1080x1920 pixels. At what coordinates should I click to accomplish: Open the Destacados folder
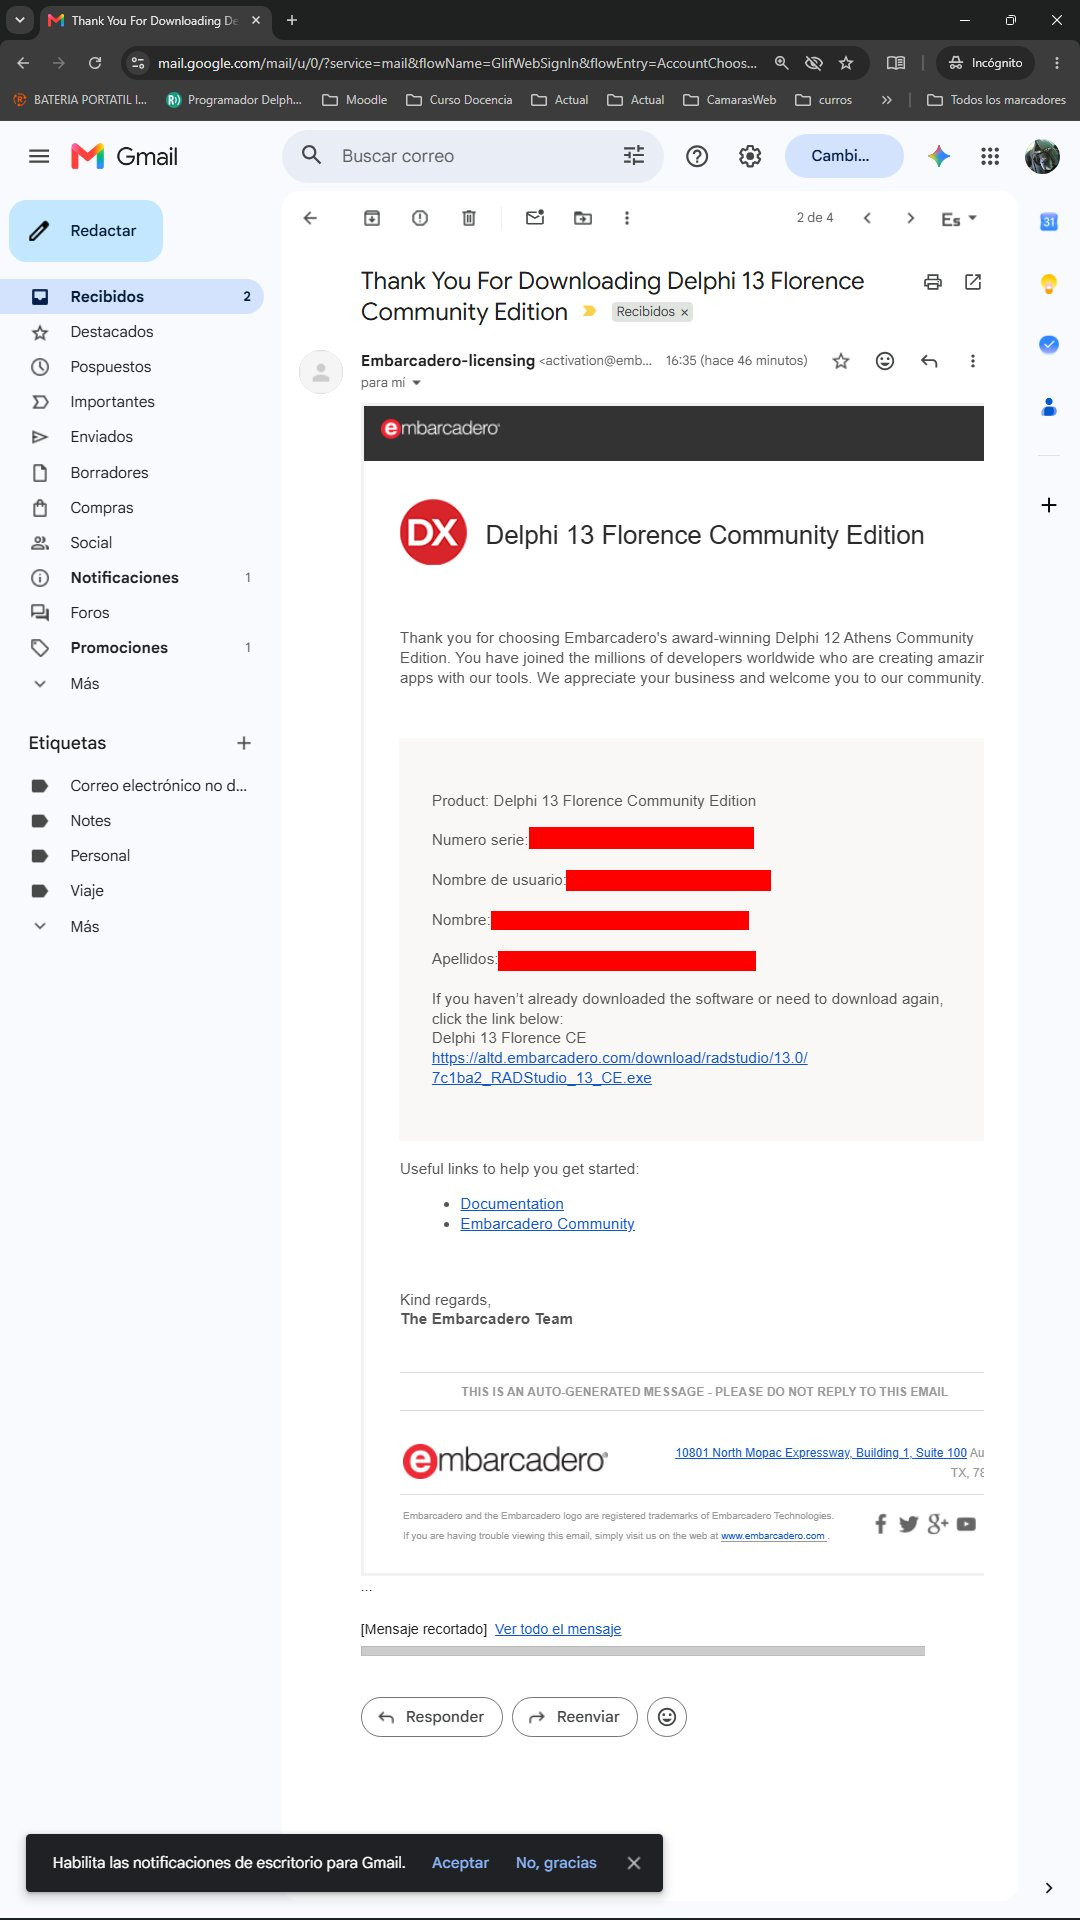click(132, 332)
